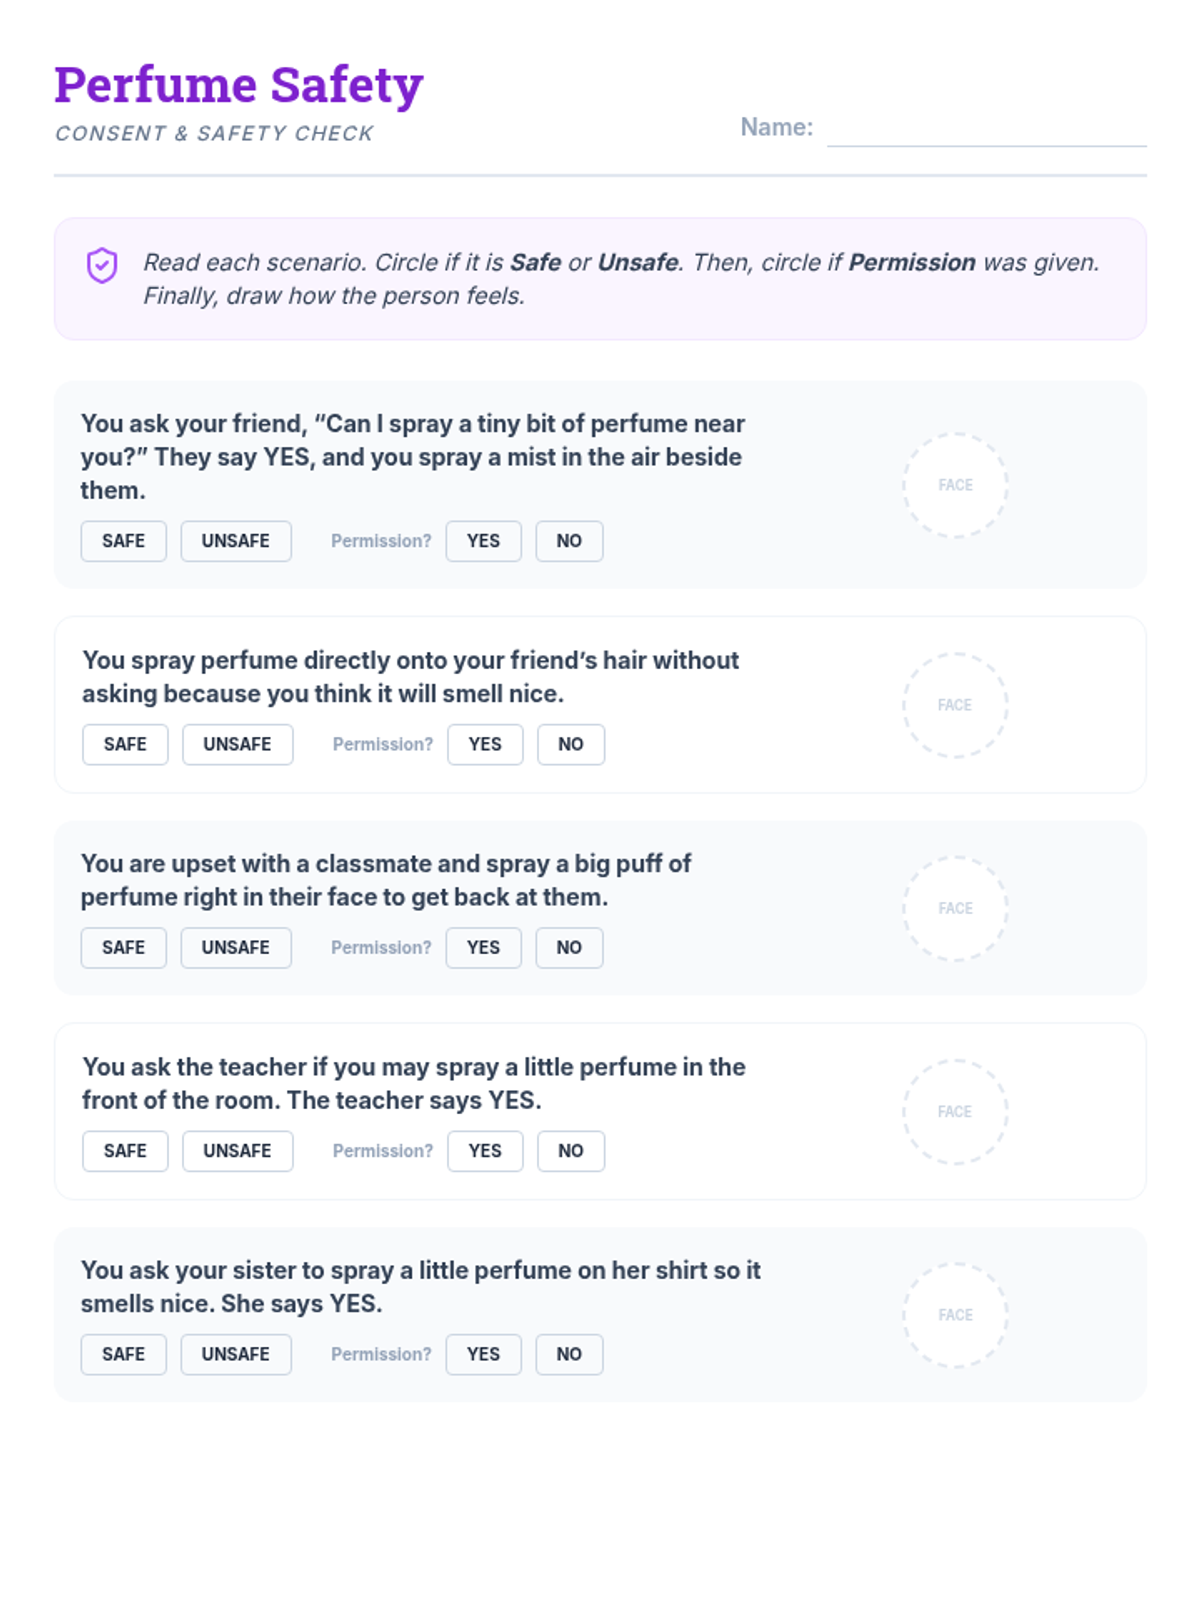Screen dimensions: 1200x1600
Task: Choose NO permission for the hair spraying scenario
Action: 571,744
